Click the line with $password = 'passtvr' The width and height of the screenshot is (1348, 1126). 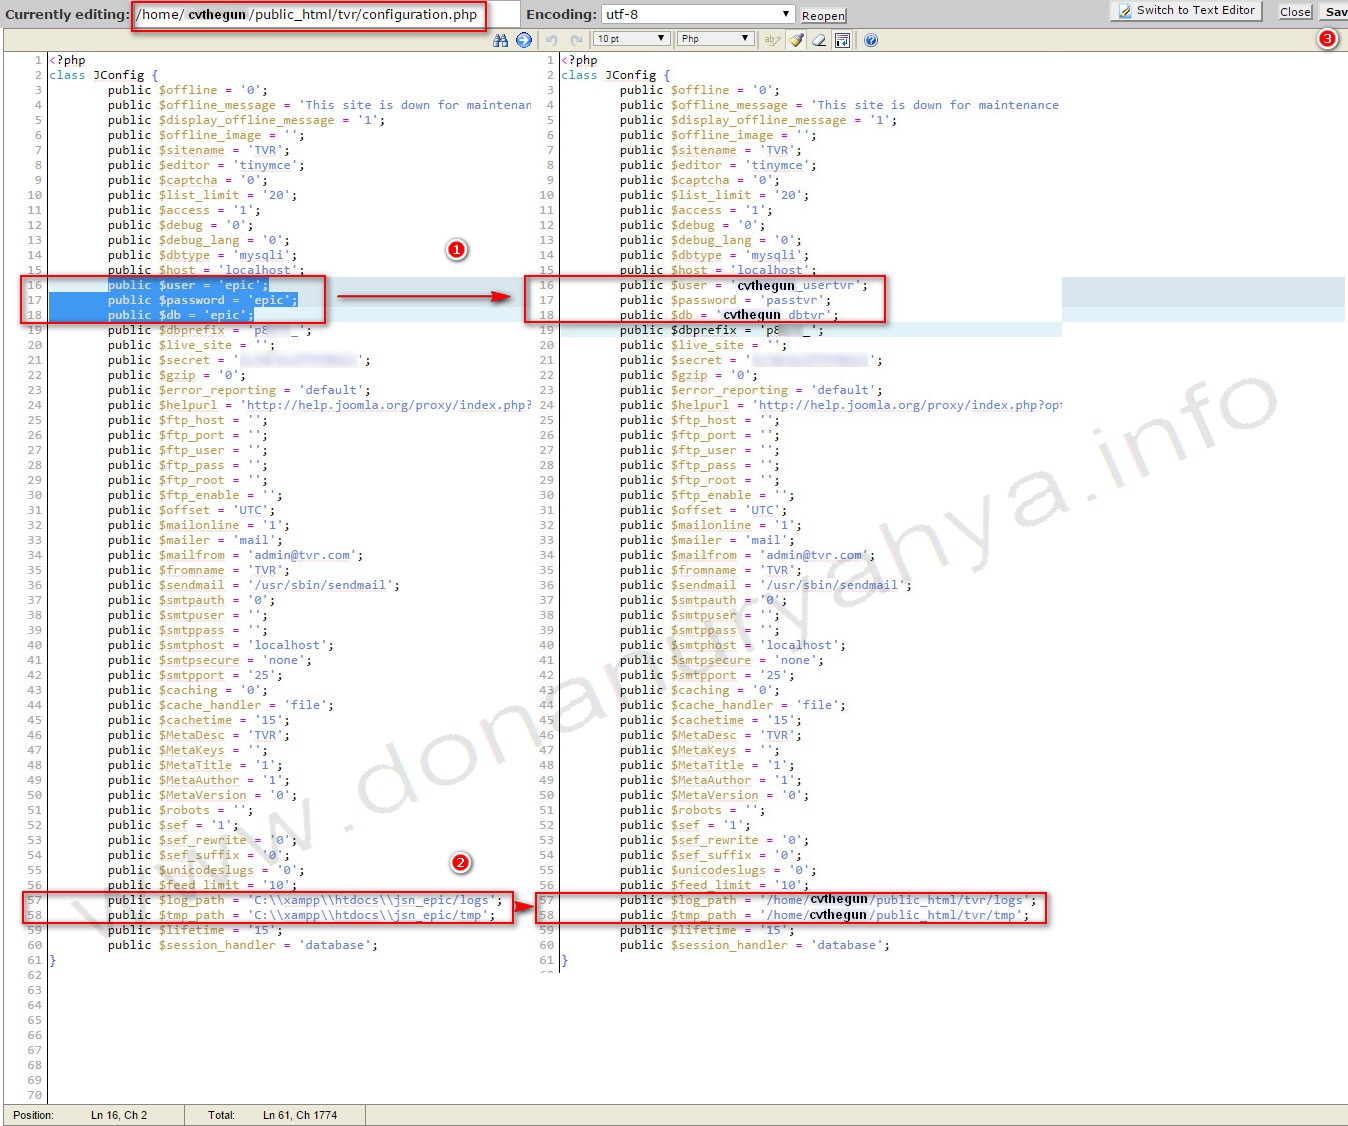click(x=725, y=300)
